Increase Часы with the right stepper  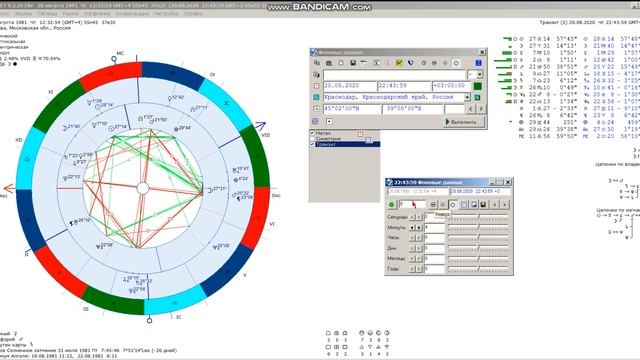pyautogui.click(x=418, y=238)
